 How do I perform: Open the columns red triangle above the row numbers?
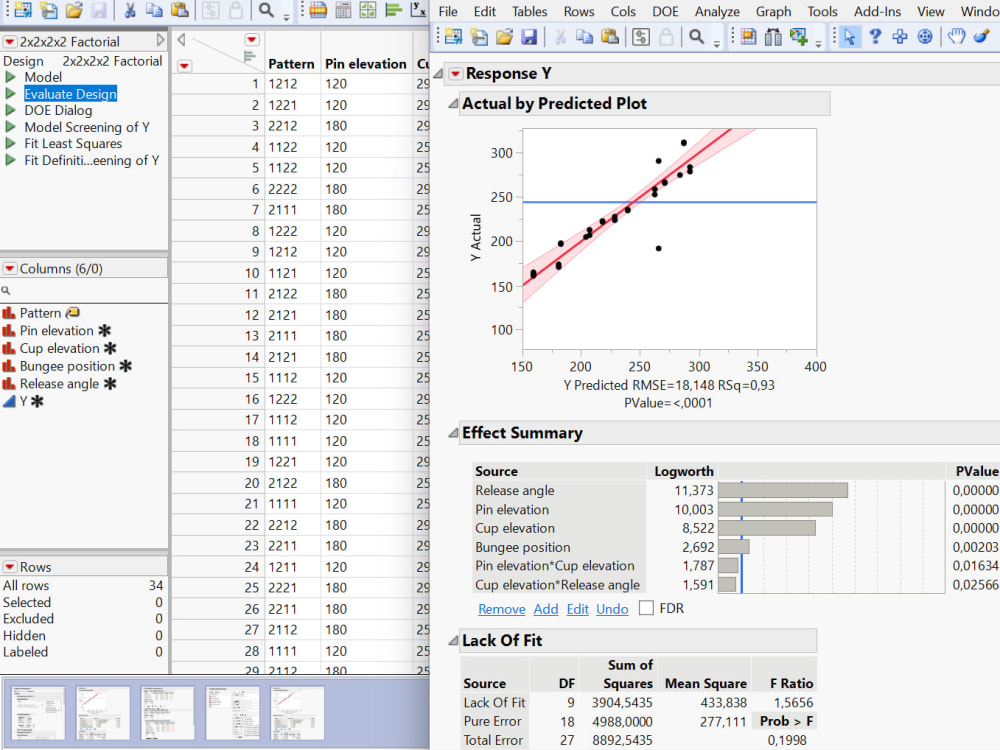252,40
